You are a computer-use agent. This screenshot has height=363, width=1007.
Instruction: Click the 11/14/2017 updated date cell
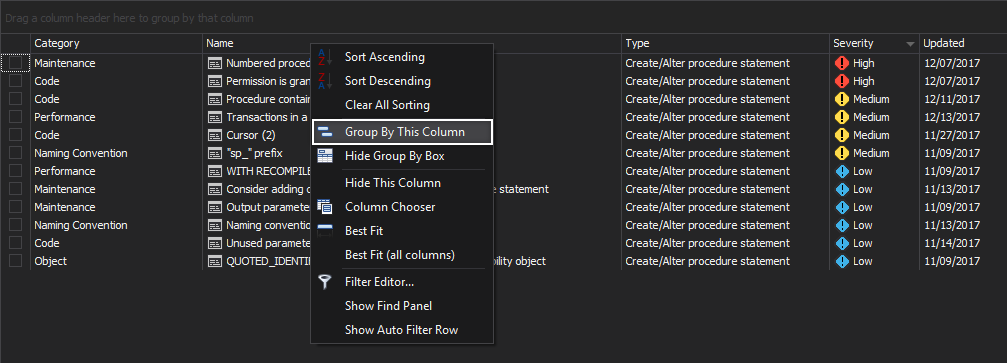[x=963, y=243]
